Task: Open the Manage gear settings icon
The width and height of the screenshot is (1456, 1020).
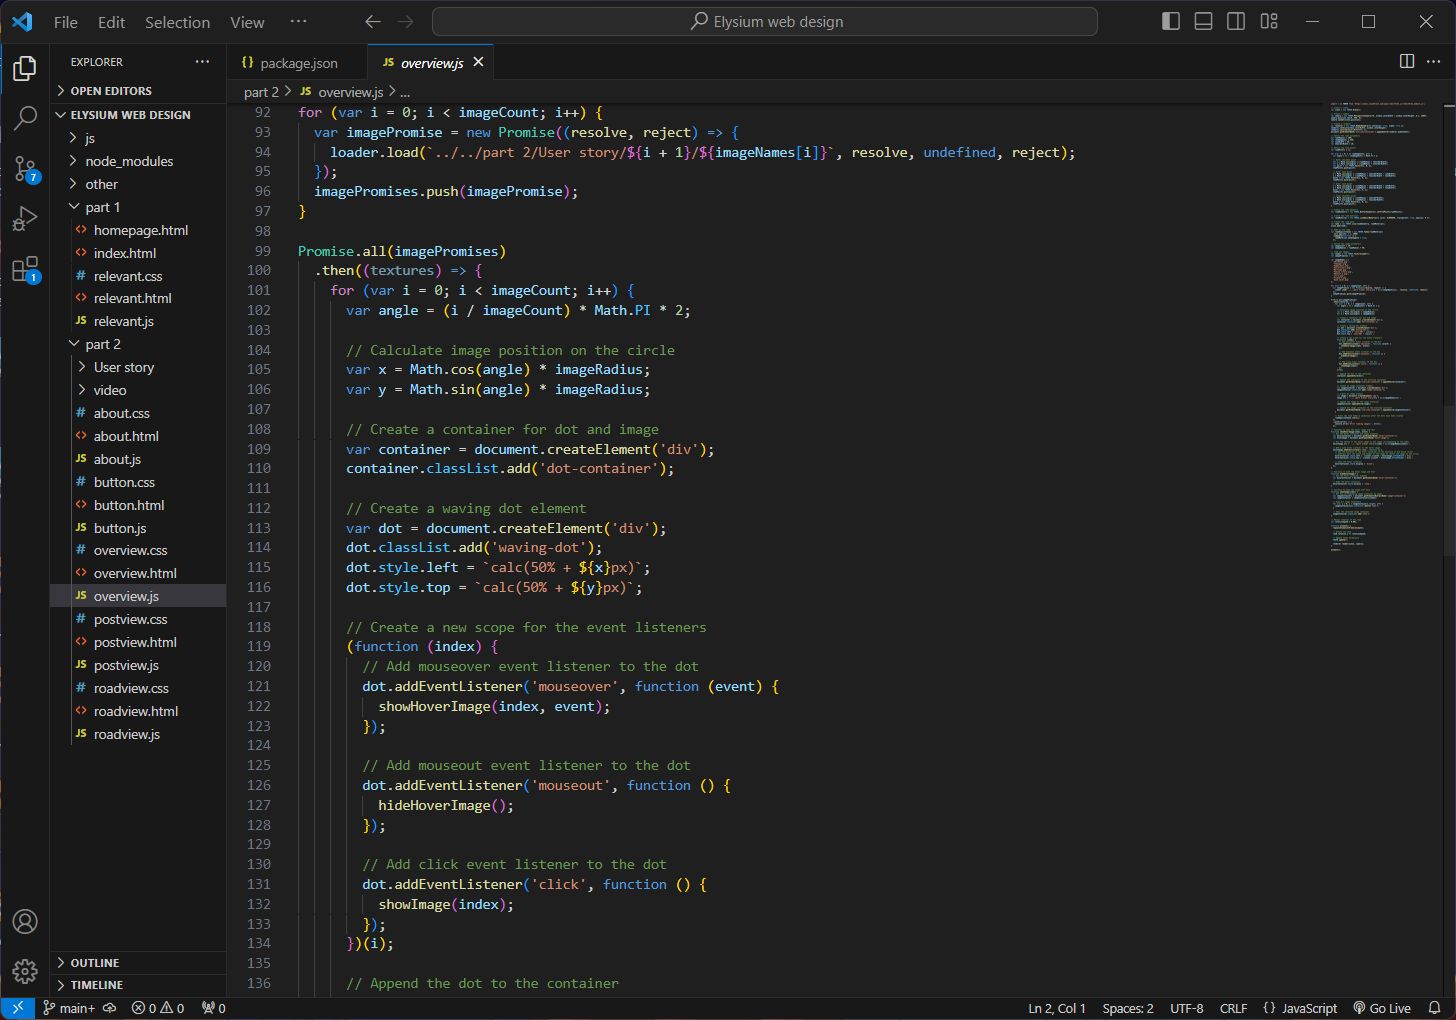Action: coord(25,970)
